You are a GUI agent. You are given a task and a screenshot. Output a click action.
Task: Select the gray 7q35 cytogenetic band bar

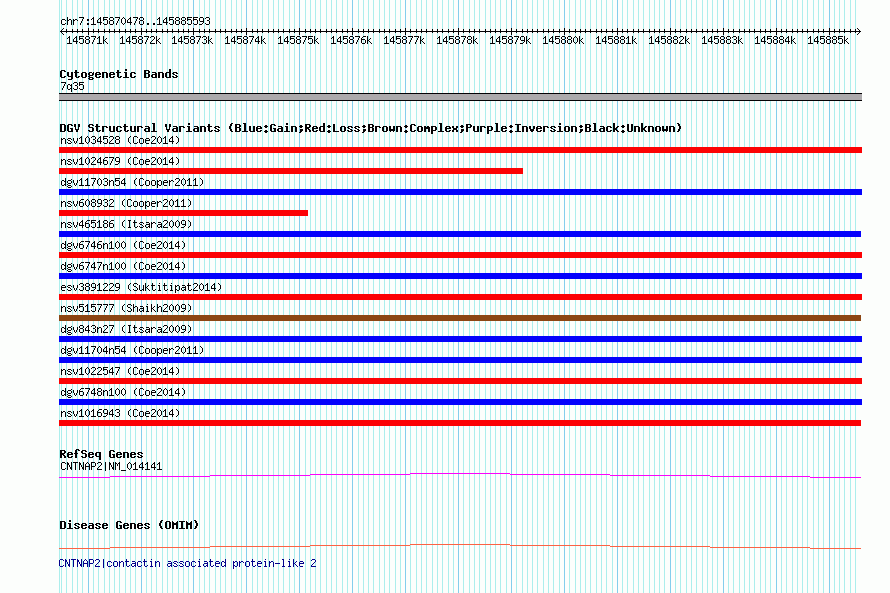(460, 97)
